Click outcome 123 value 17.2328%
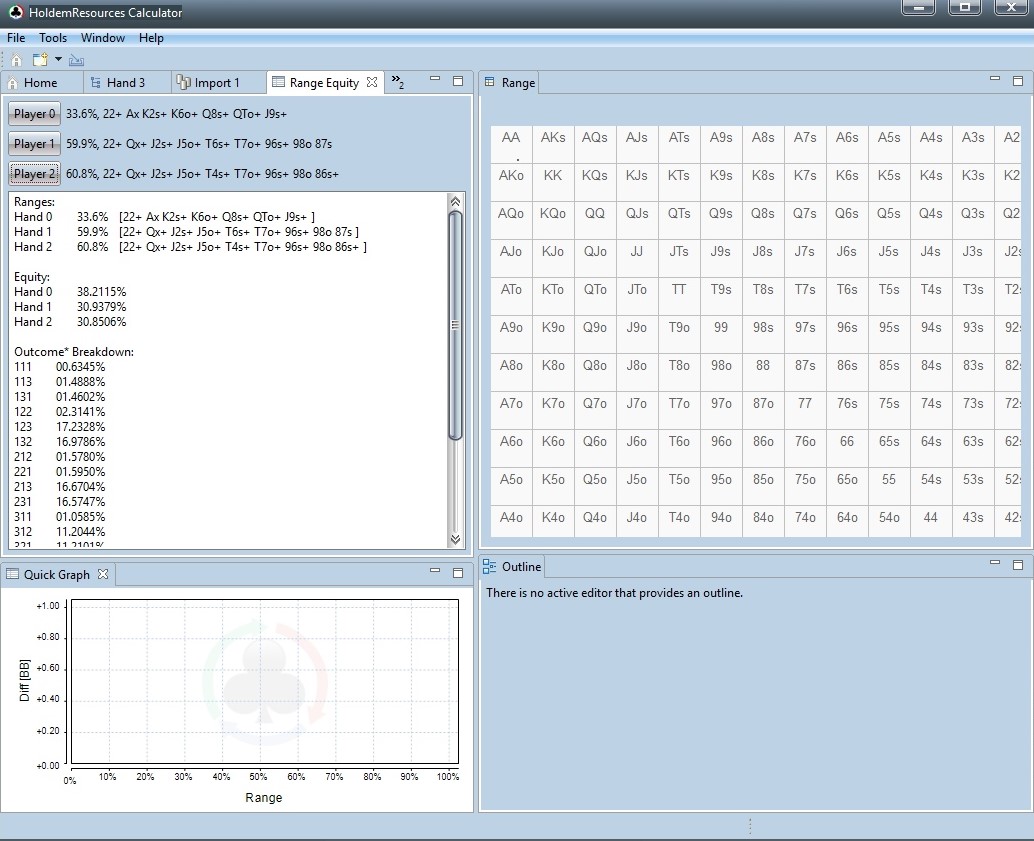Viewport: 1034px width, 841px height. pos(80,427)
